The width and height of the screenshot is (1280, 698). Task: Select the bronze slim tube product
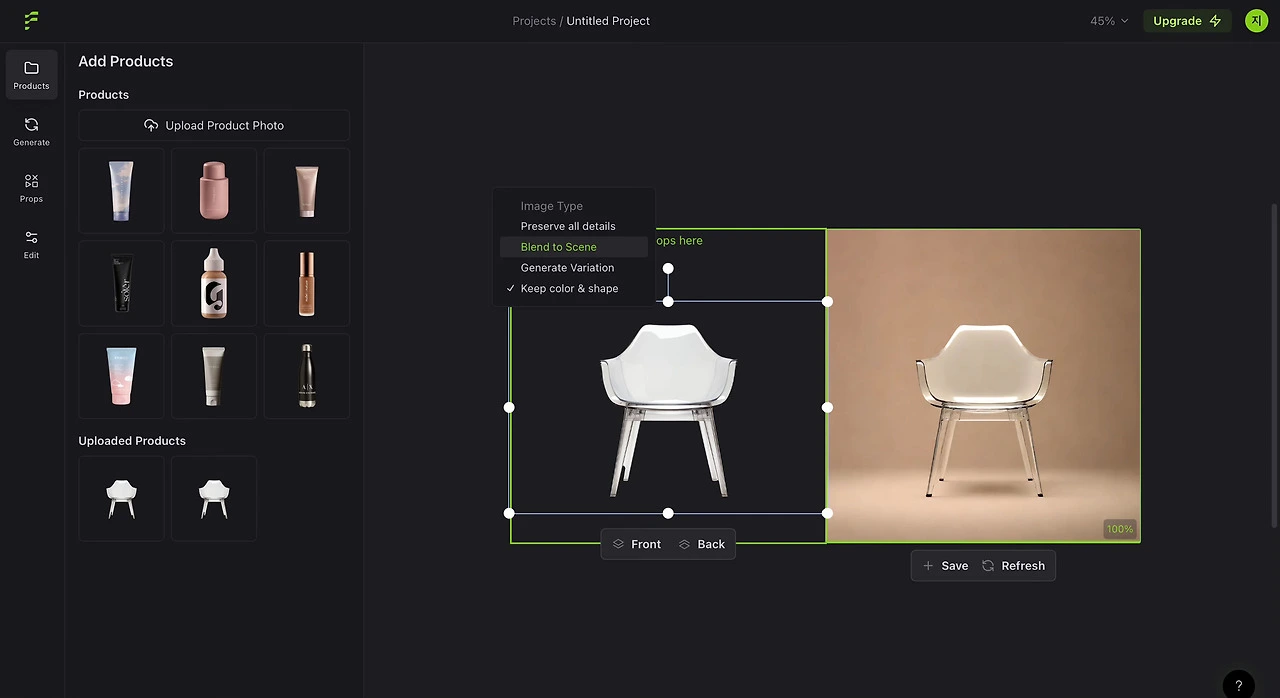tap(307, 283)
